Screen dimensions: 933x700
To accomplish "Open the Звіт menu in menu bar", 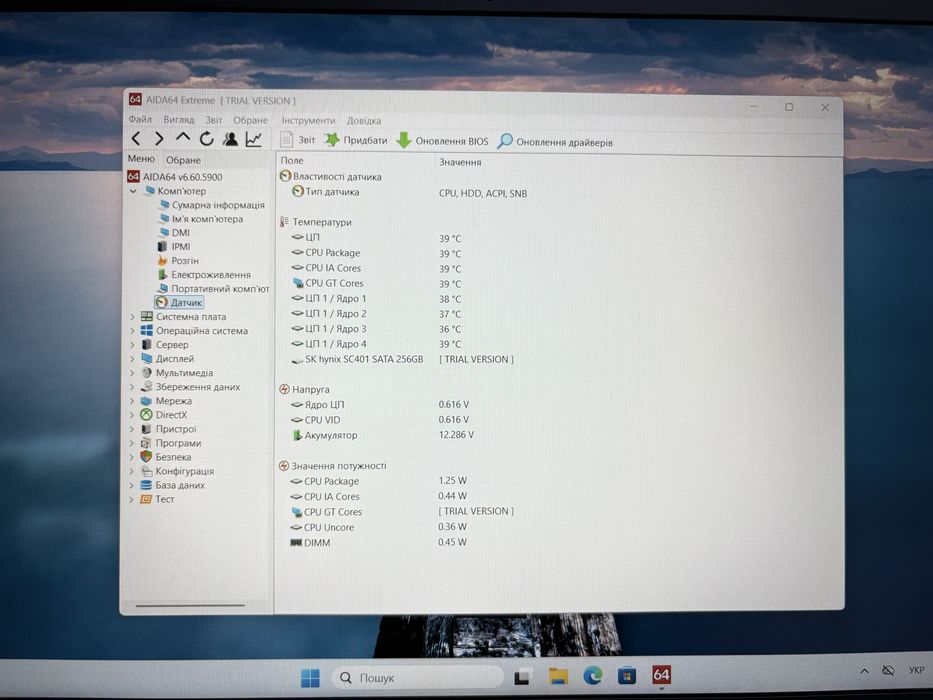I will (x=214, y=120).
